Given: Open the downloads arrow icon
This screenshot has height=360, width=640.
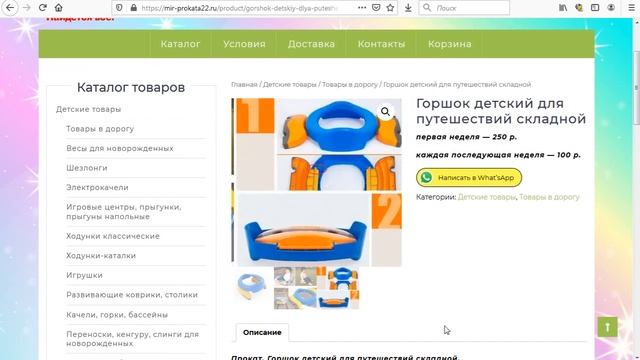Looking at the screenshot, I should point(408,8).
